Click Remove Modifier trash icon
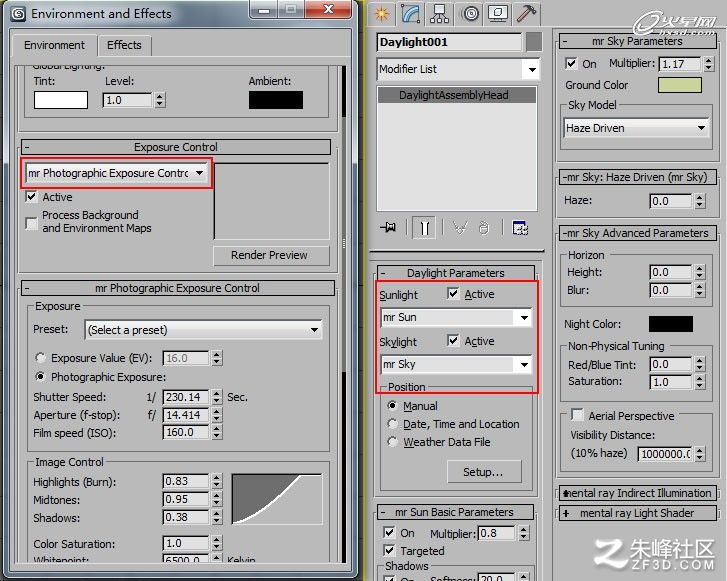This screenshot has width=727, height=581. click(484, 228)
